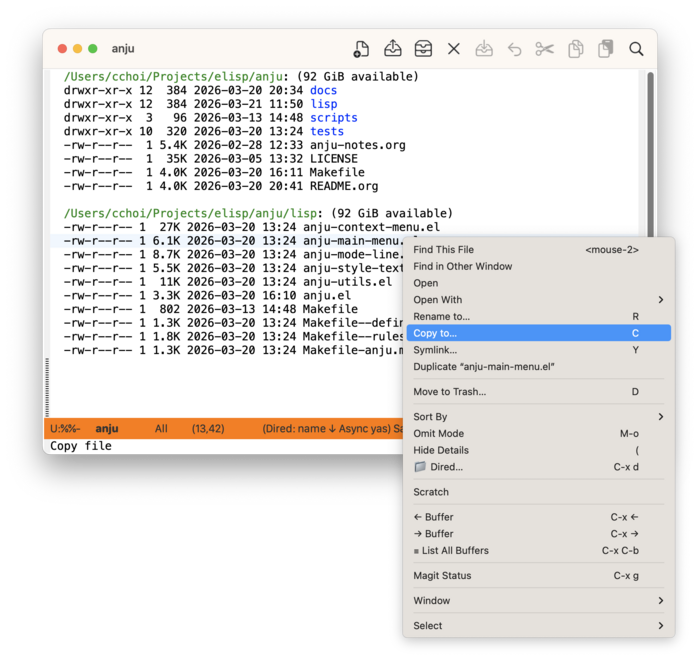Click the X kill-buffer toolbar icon
The width and height of the screenshot is (700, 658).
[454, 49]
